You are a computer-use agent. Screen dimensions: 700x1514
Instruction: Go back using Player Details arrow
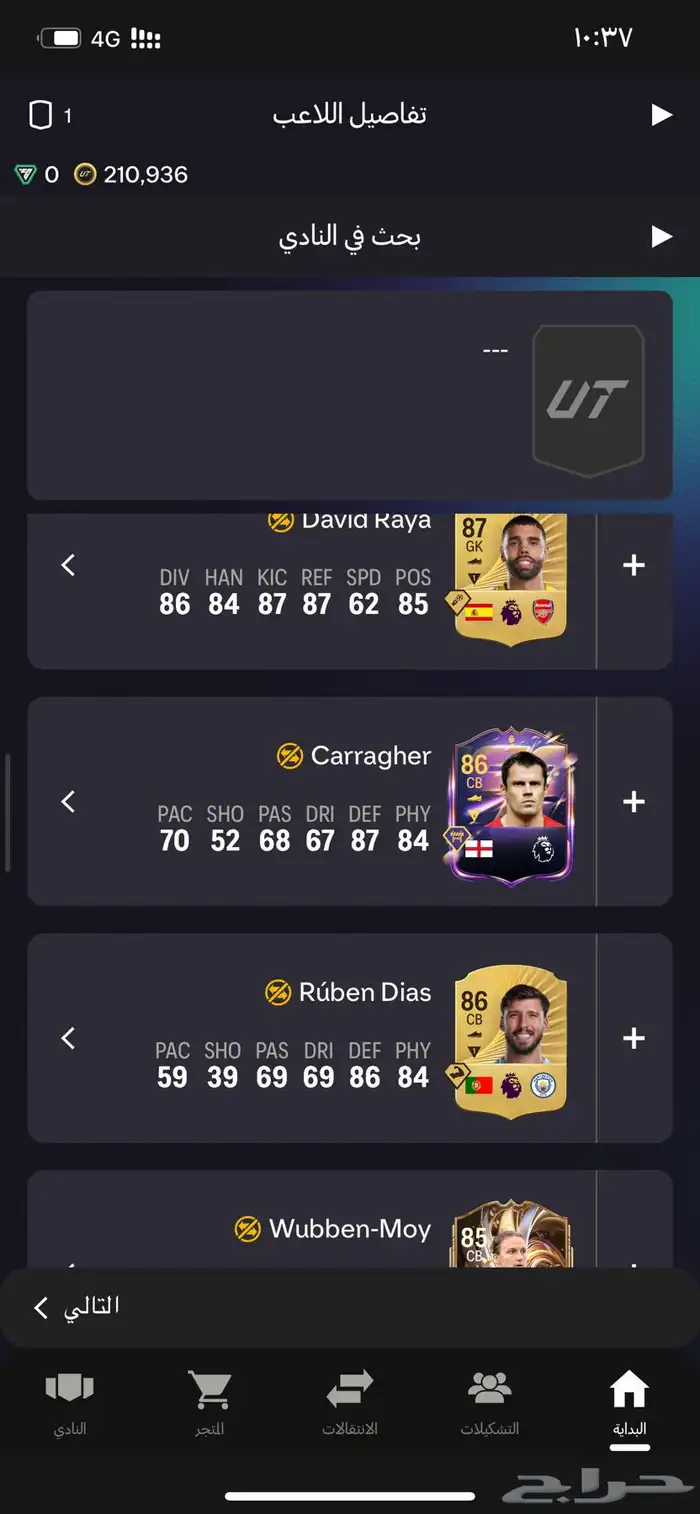[x=661, y=115]
